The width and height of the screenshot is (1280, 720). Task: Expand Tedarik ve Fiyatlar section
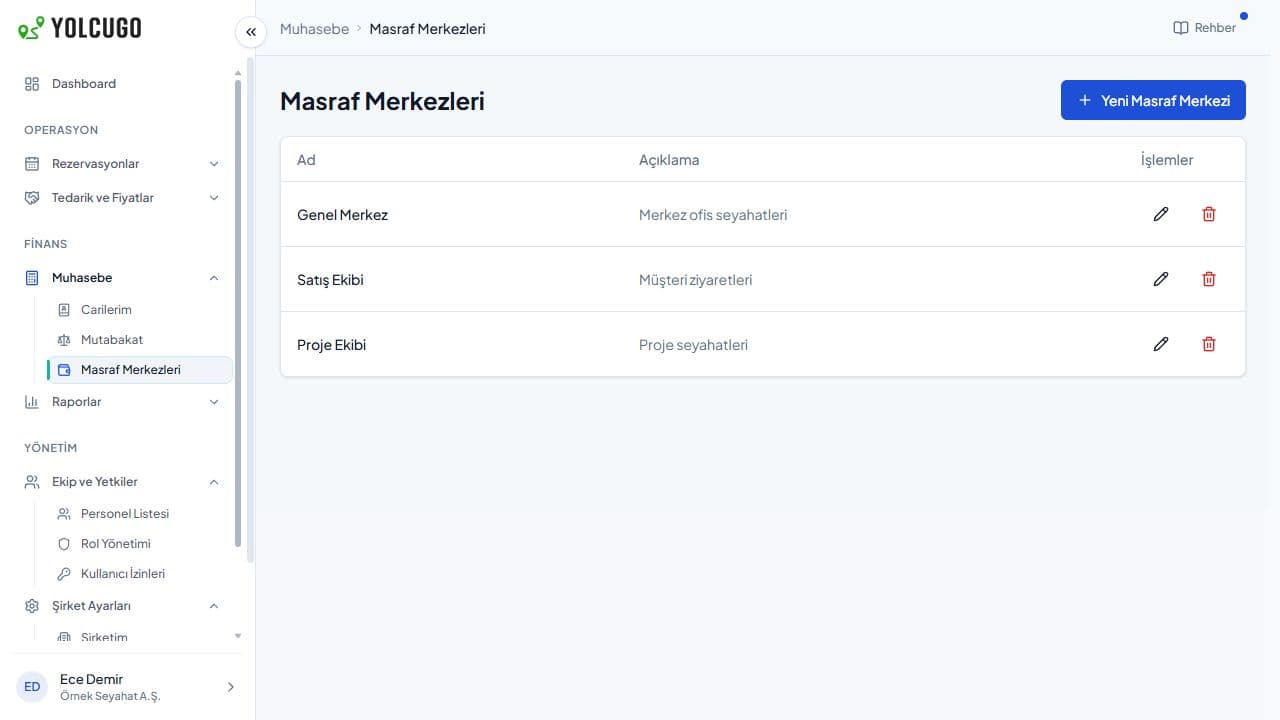[122, 198]
